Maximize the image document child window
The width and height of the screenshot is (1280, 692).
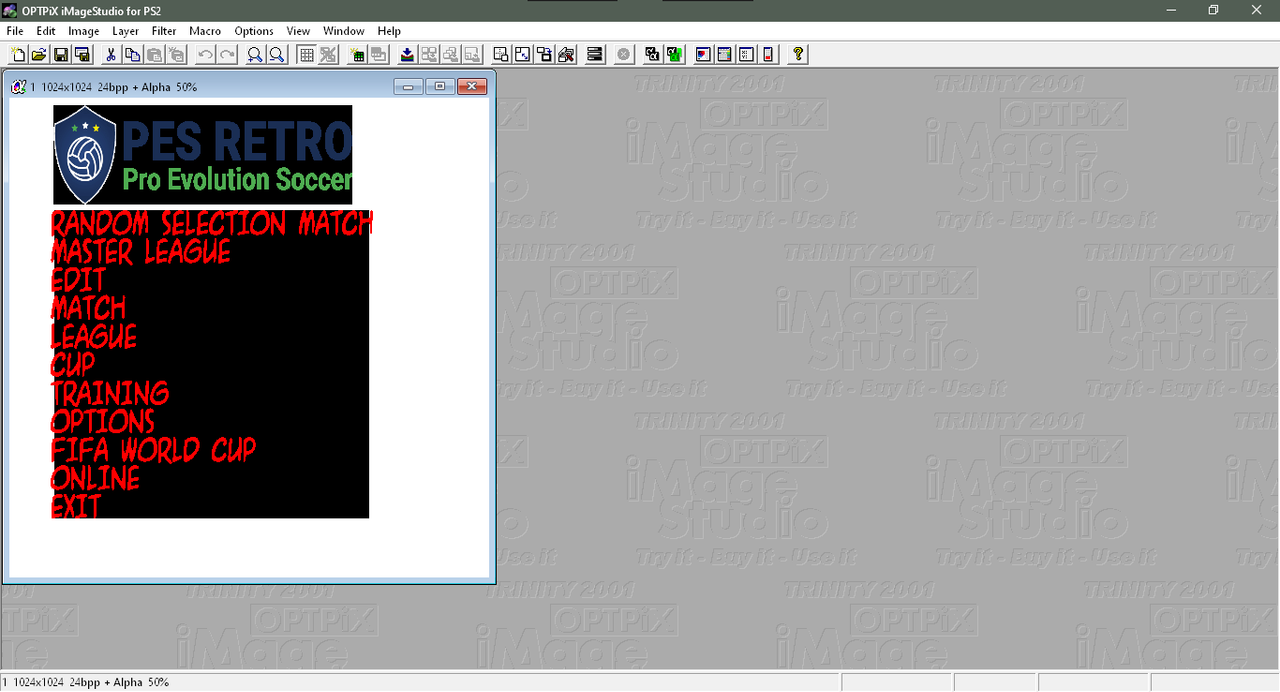coord(440,87)
